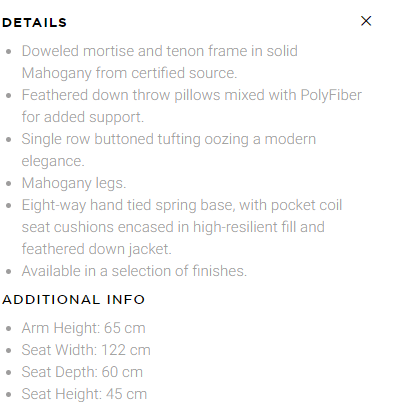Image resolution: width=417 pixels, height=402 pixels.
Task: Click the Eight-way hand tied spring base line
Action: point(182,205)
